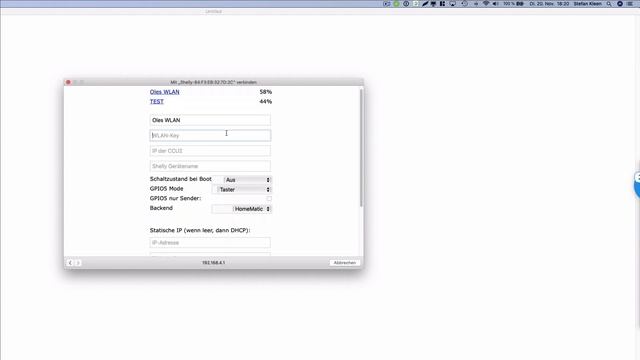
Task: Click the date and time in menu bar
Action: tap(549, 4)
